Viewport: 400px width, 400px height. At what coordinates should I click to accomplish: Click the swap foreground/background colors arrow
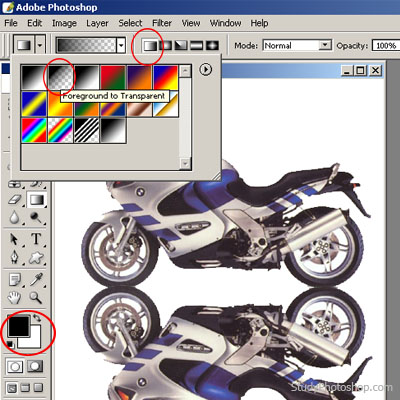point(37,318)
